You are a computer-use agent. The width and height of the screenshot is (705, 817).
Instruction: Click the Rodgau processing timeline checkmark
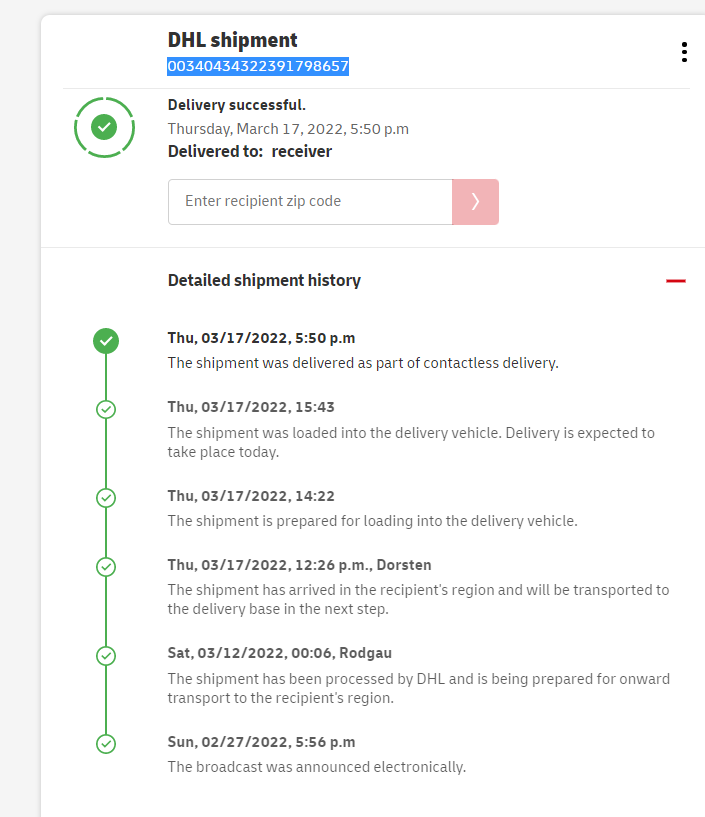tap(106, 656)
